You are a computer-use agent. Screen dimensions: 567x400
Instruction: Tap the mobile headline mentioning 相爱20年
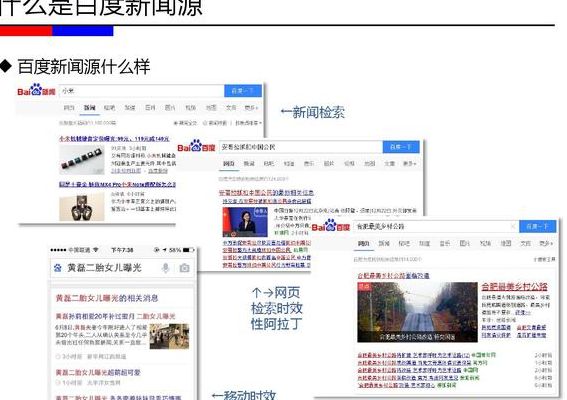115,316
